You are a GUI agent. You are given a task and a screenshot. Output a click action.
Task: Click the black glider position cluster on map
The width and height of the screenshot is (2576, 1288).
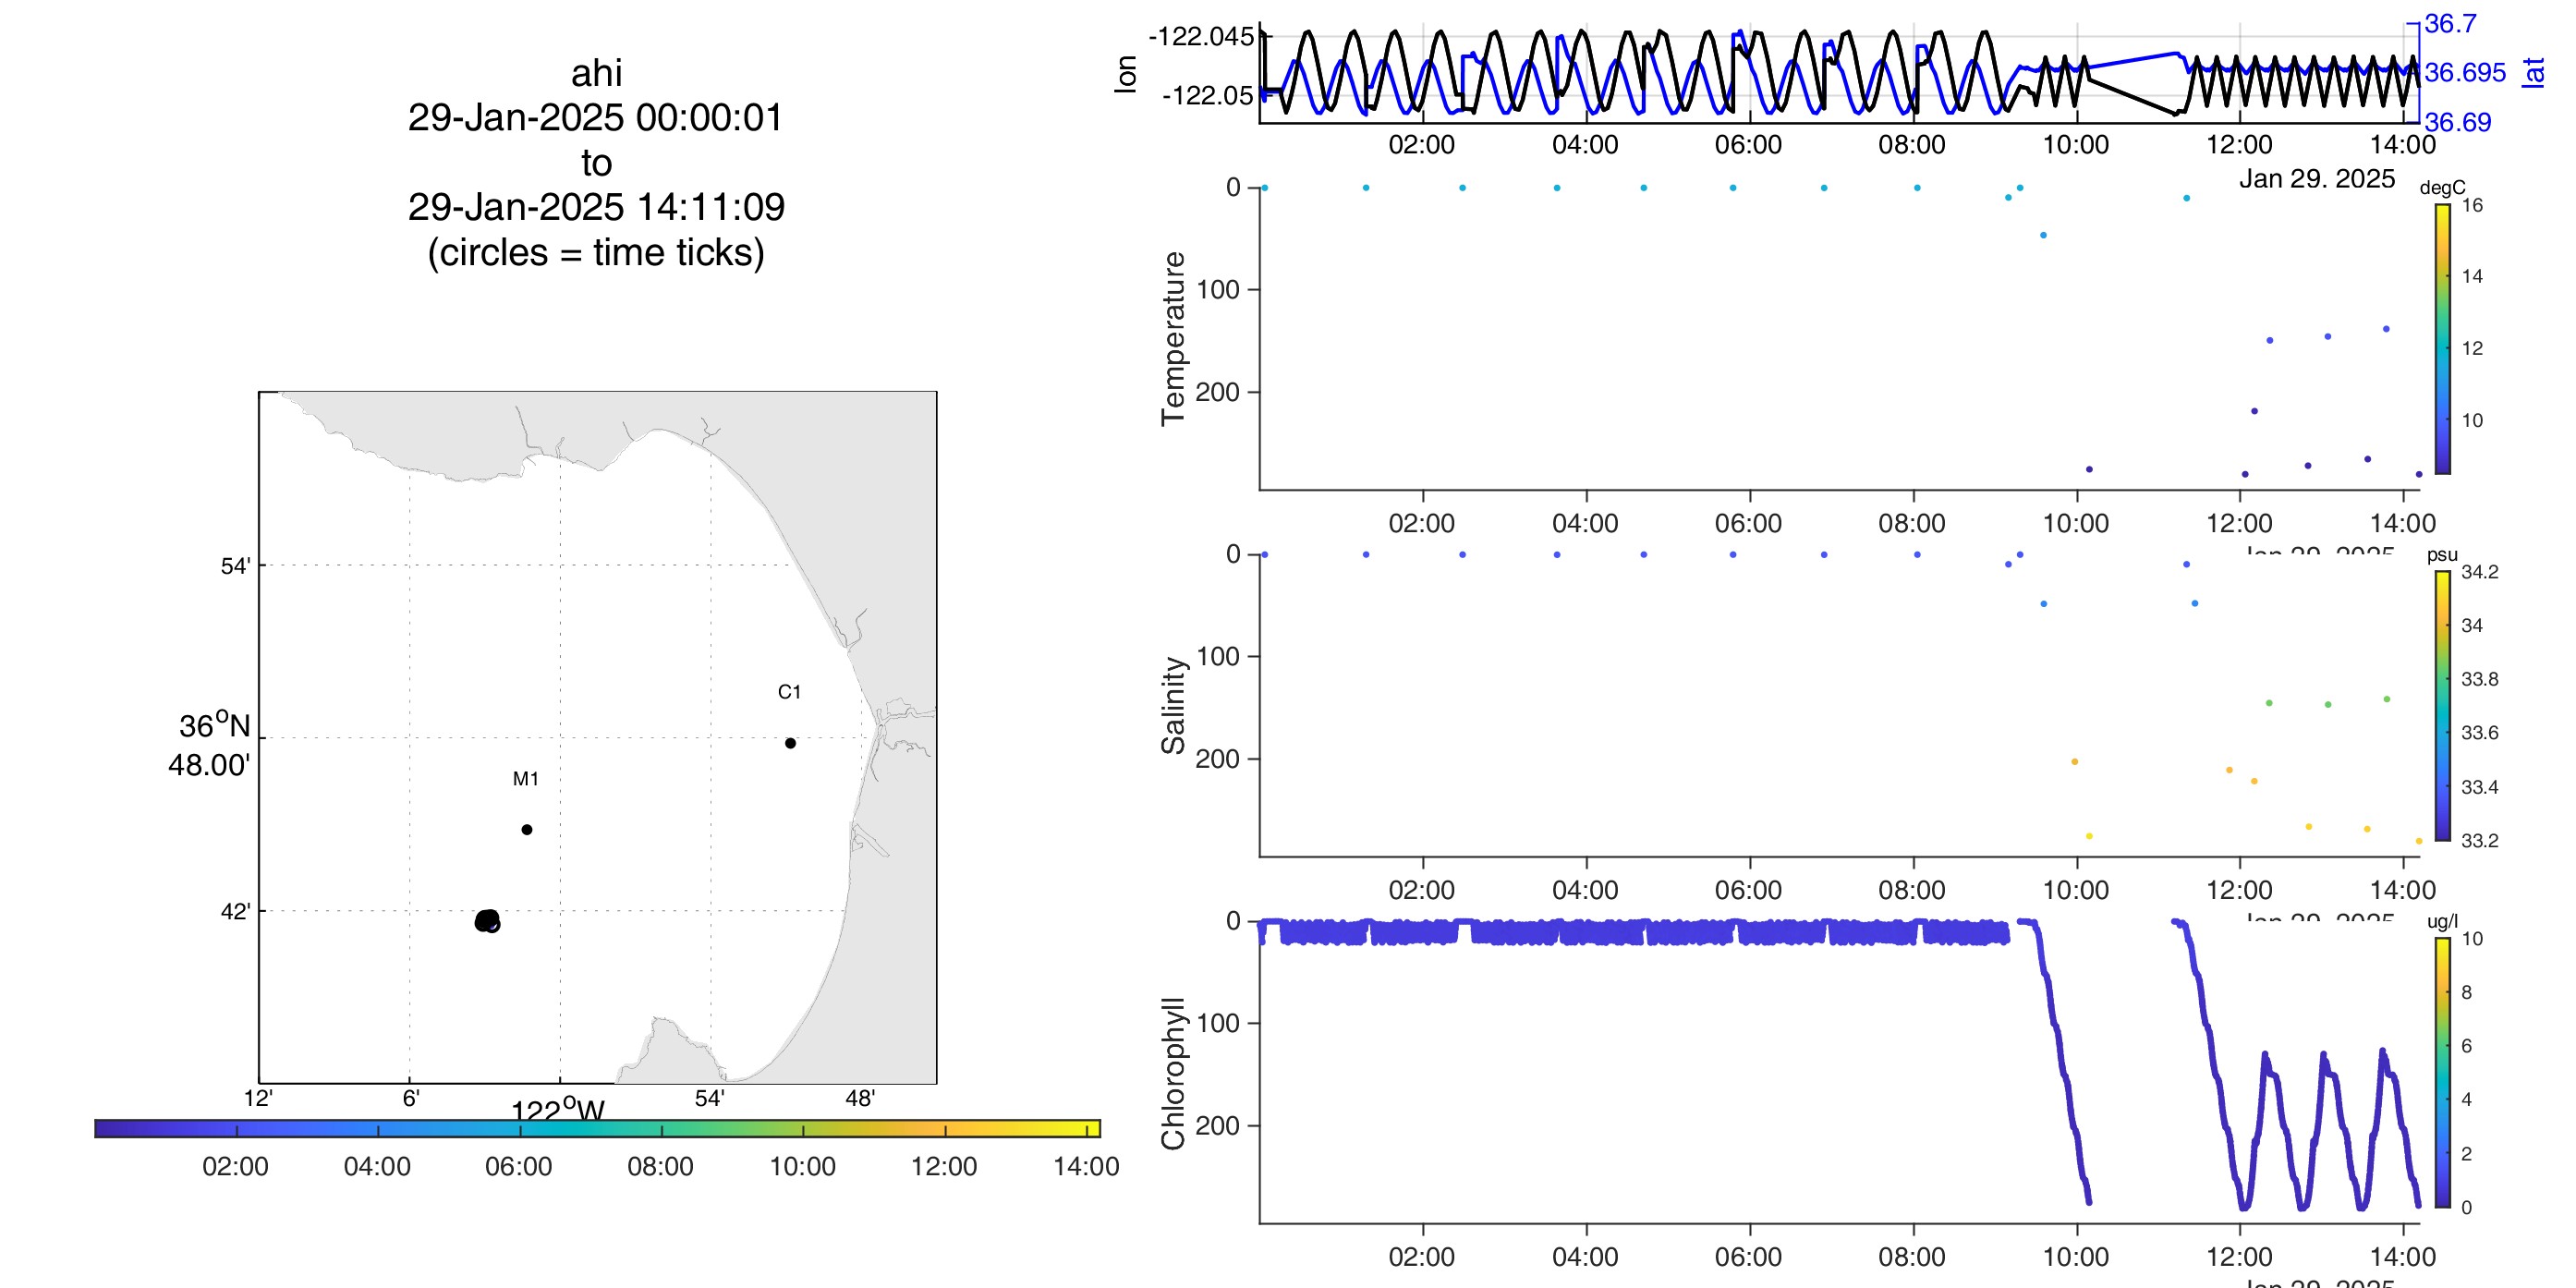tap(487, 921)
